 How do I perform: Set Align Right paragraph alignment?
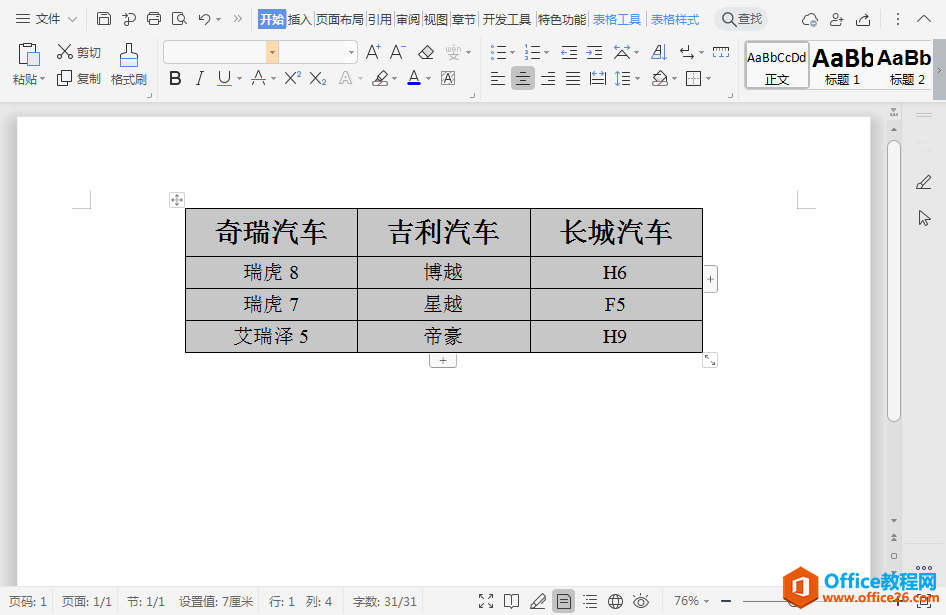click(x=548, y=78)
